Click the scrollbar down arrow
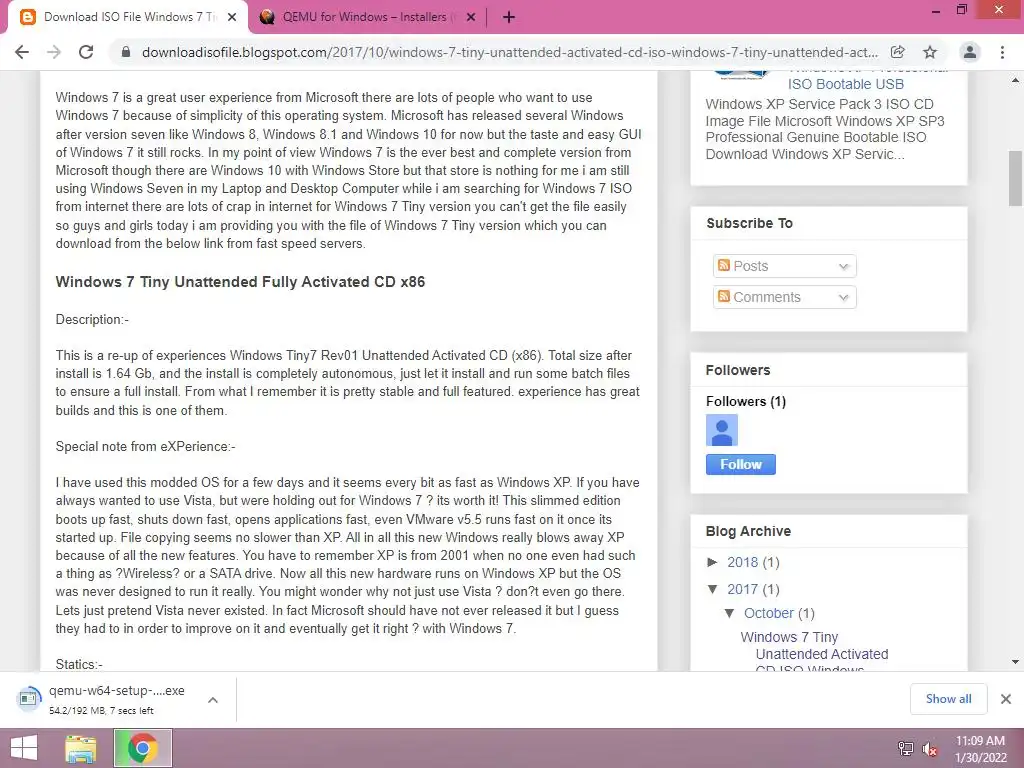Image resolution: width=1024 pixels, height=768 pixels. 1016,662
